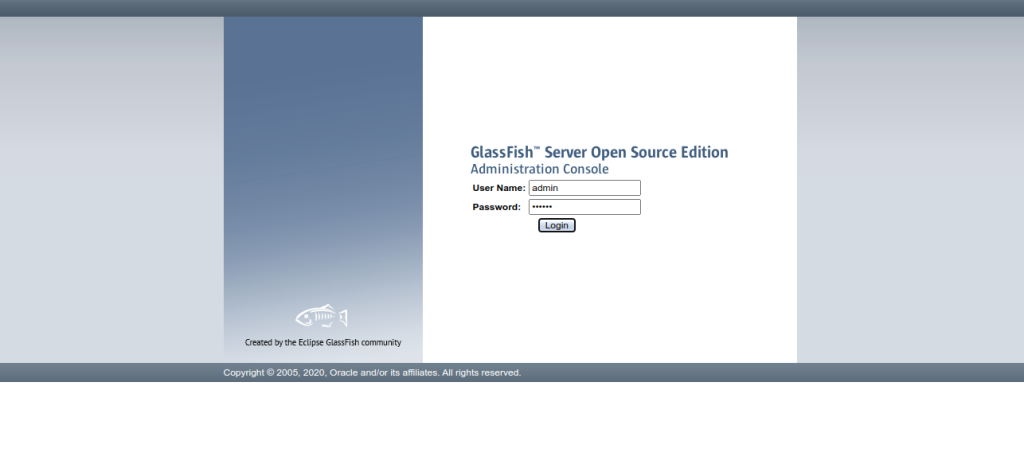Click the Login button
The image size is (1024, 464).
(x=556, y=225)
